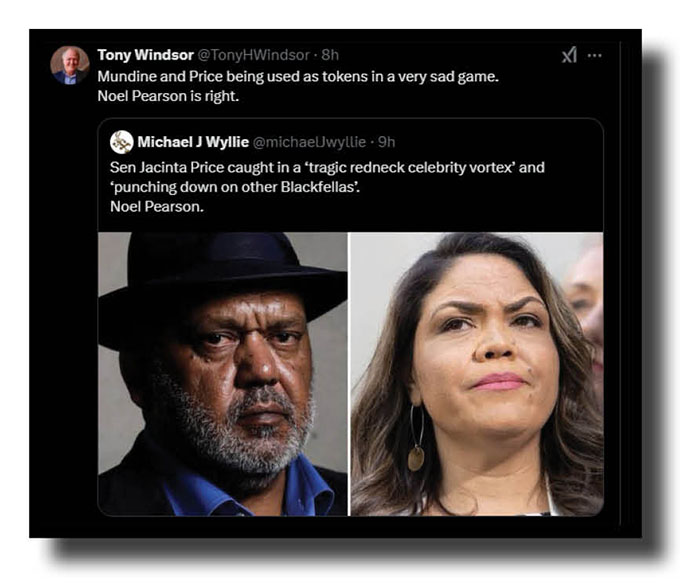Click the Grok icon on the tweet
Image resolution: width=680 pixels, height=587 pixels.
[x=569, y=55]
